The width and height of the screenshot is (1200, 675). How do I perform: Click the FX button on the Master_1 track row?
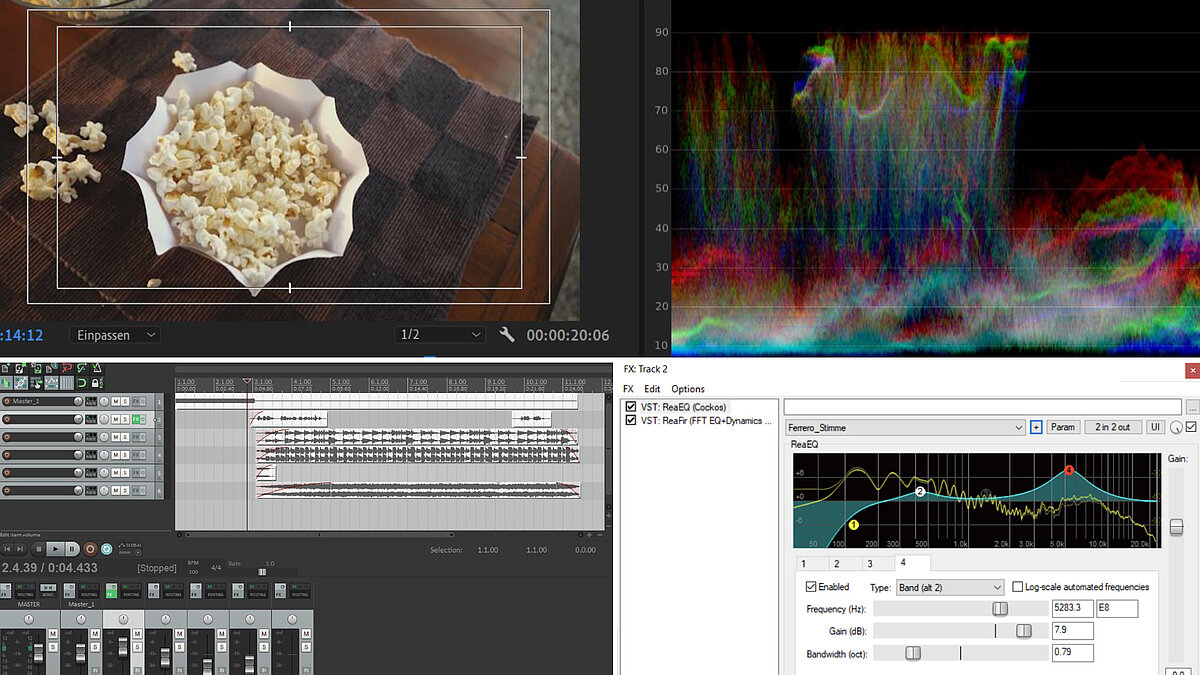click(138, 401)
